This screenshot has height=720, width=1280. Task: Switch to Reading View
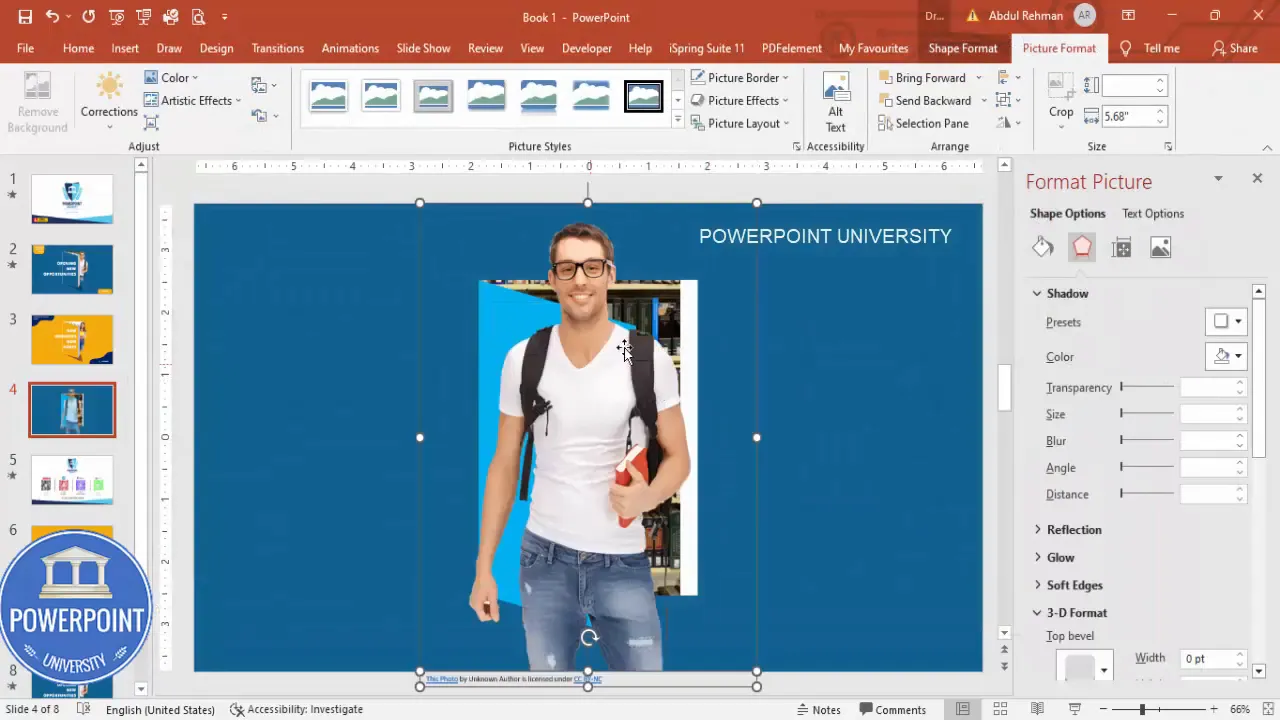(x=1037, y=709)
